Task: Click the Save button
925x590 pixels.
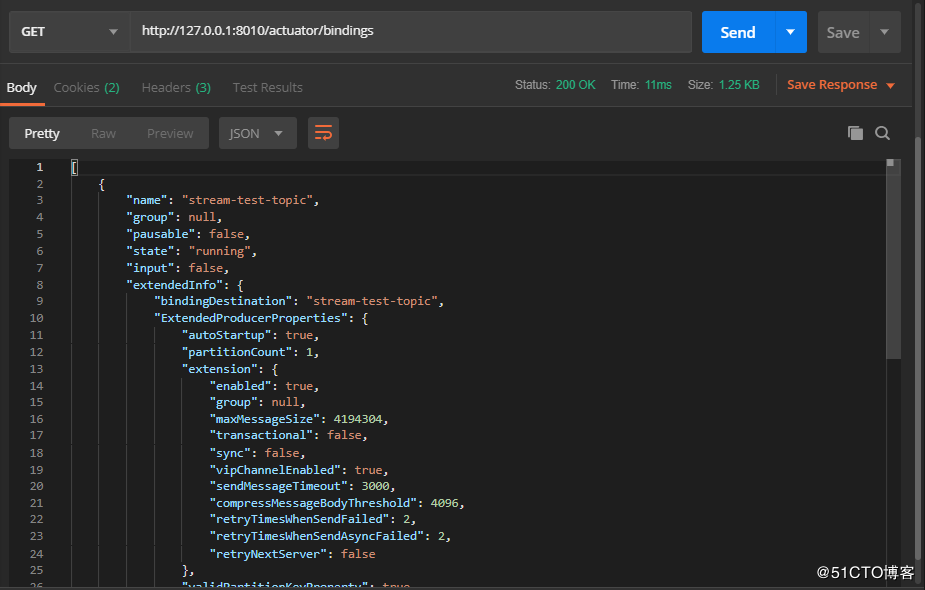Action: click(843, 33)
